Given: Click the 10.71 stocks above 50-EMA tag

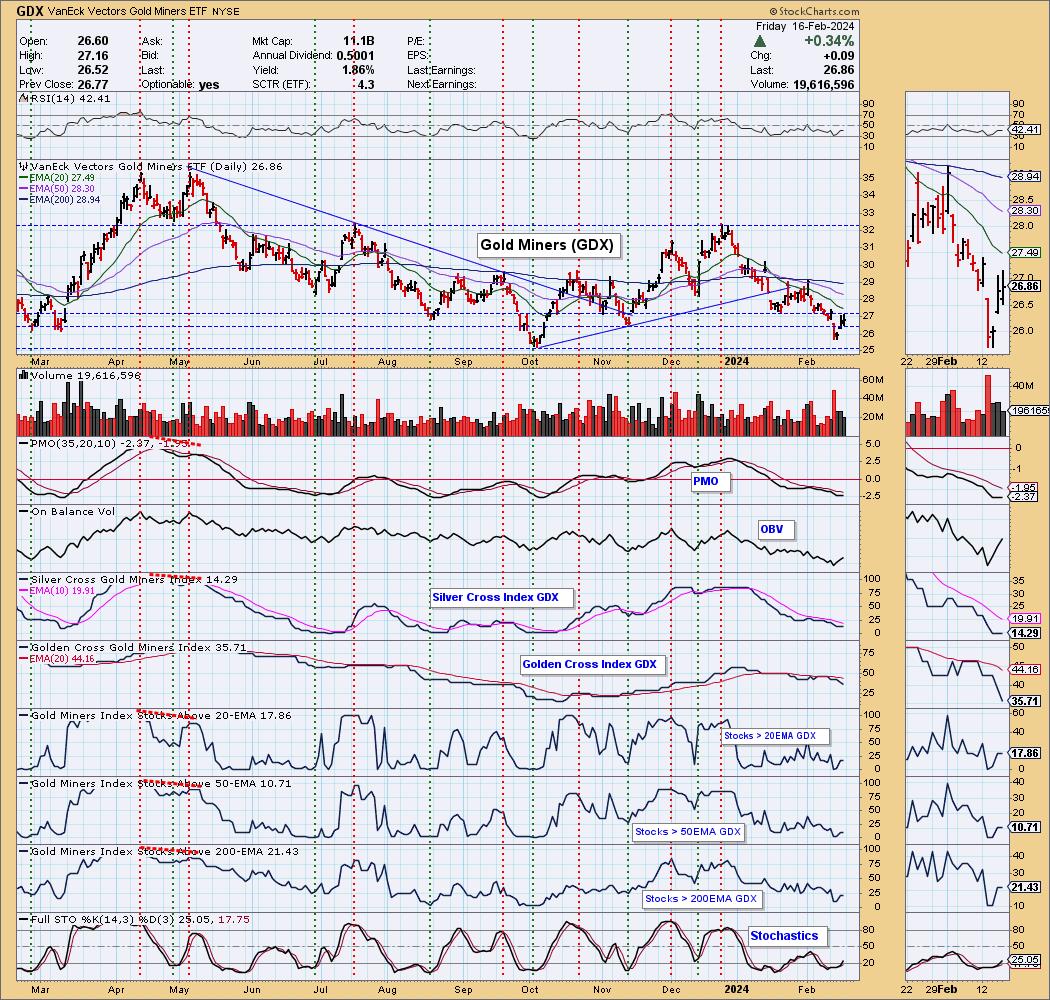Looking at the screenshot, I should pyautogui.click(x=1026, y=827).
